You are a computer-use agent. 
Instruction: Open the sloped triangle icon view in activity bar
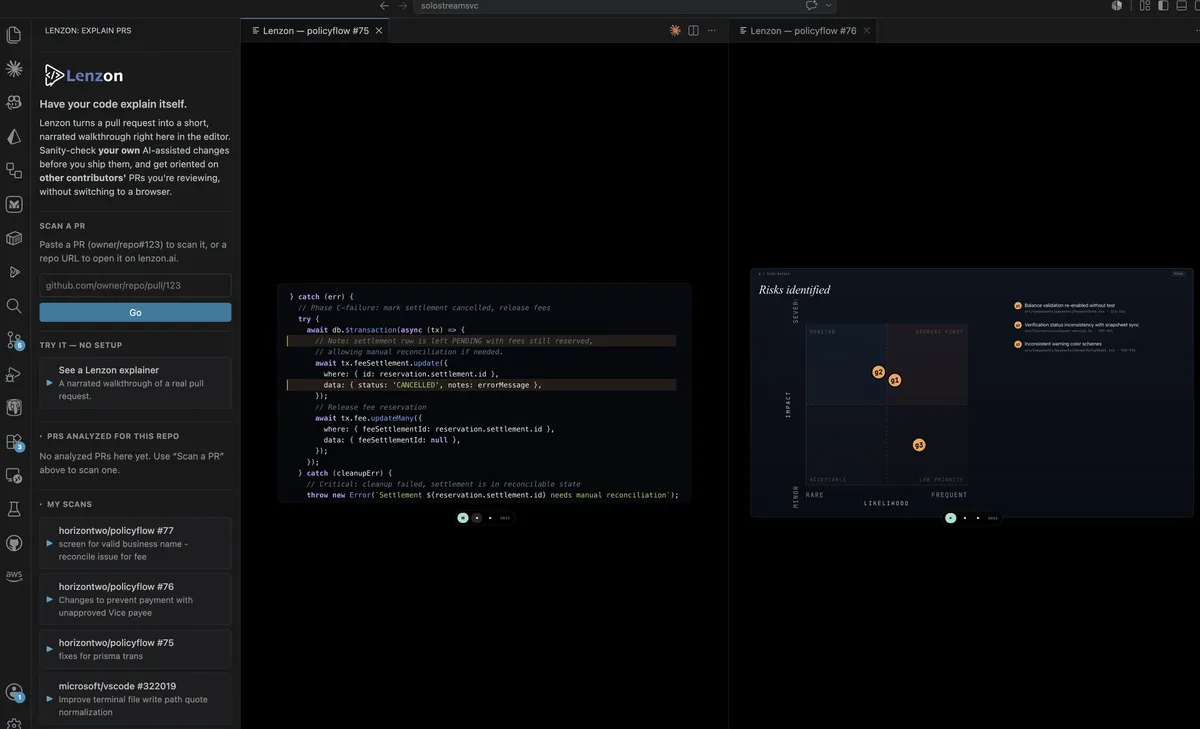pyautogui.click(x=14, y=137)
